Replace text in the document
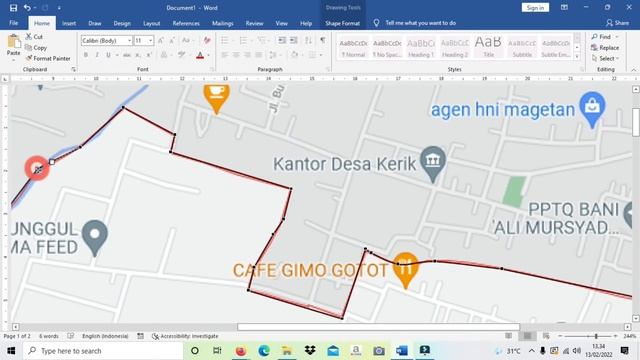The image size is (640, 360). point(605,48)
